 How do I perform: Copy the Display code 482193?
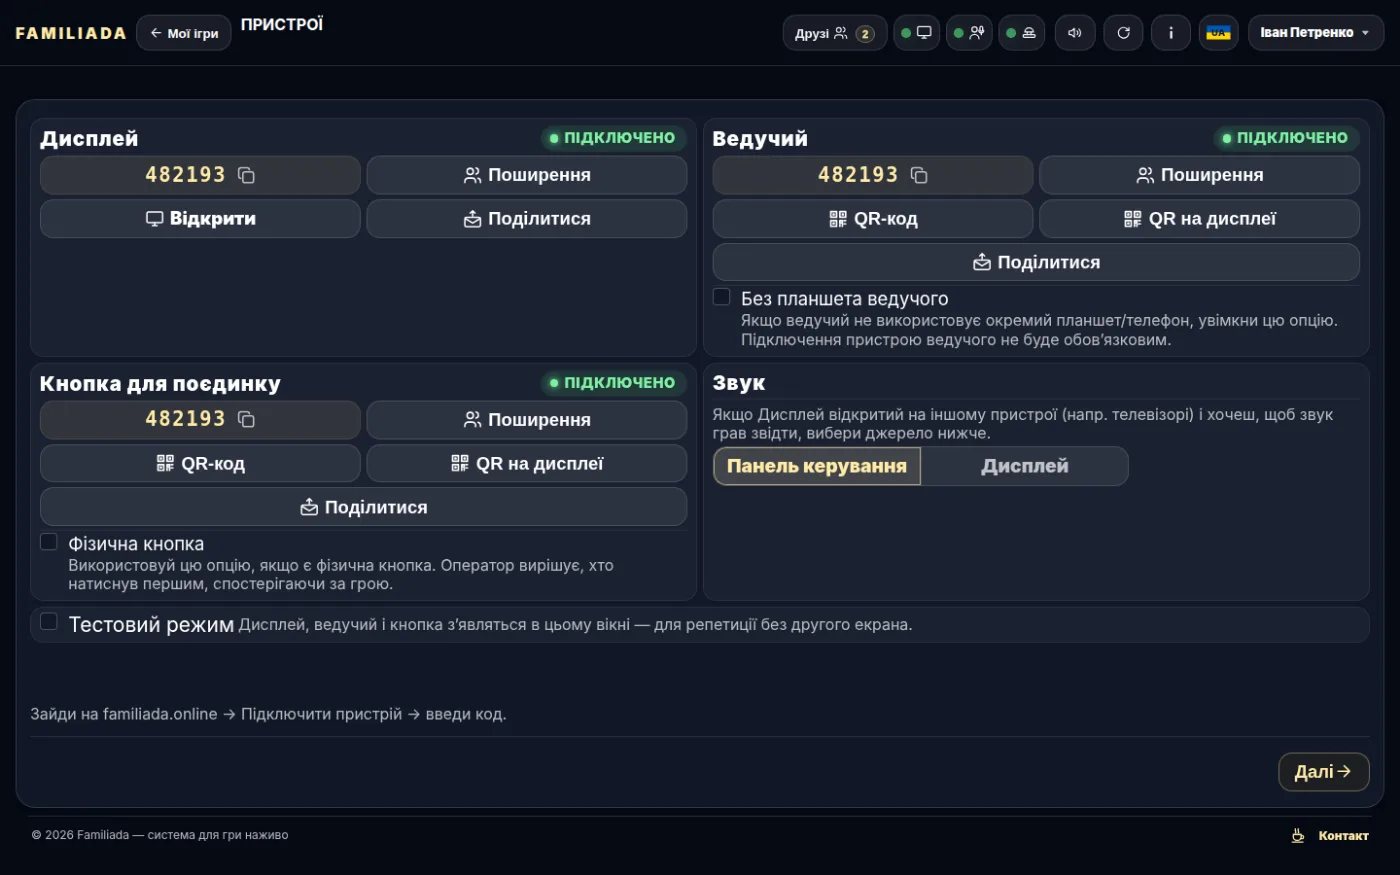tap(246, 175)
